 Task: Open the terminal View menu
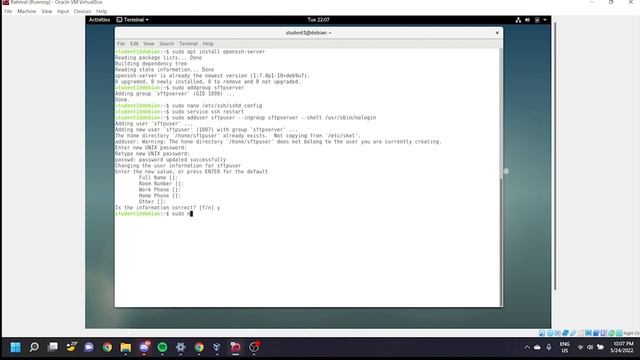pos(149,44)
